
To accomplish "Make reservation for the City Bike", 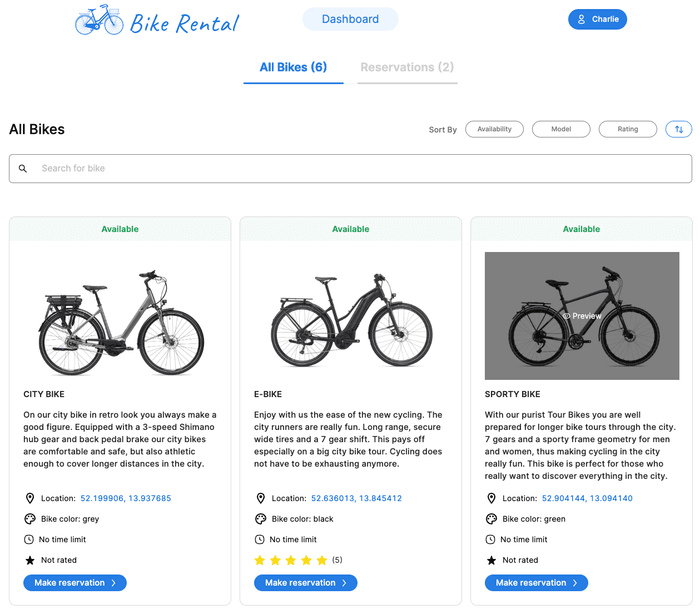I will [x=75, y=583].
